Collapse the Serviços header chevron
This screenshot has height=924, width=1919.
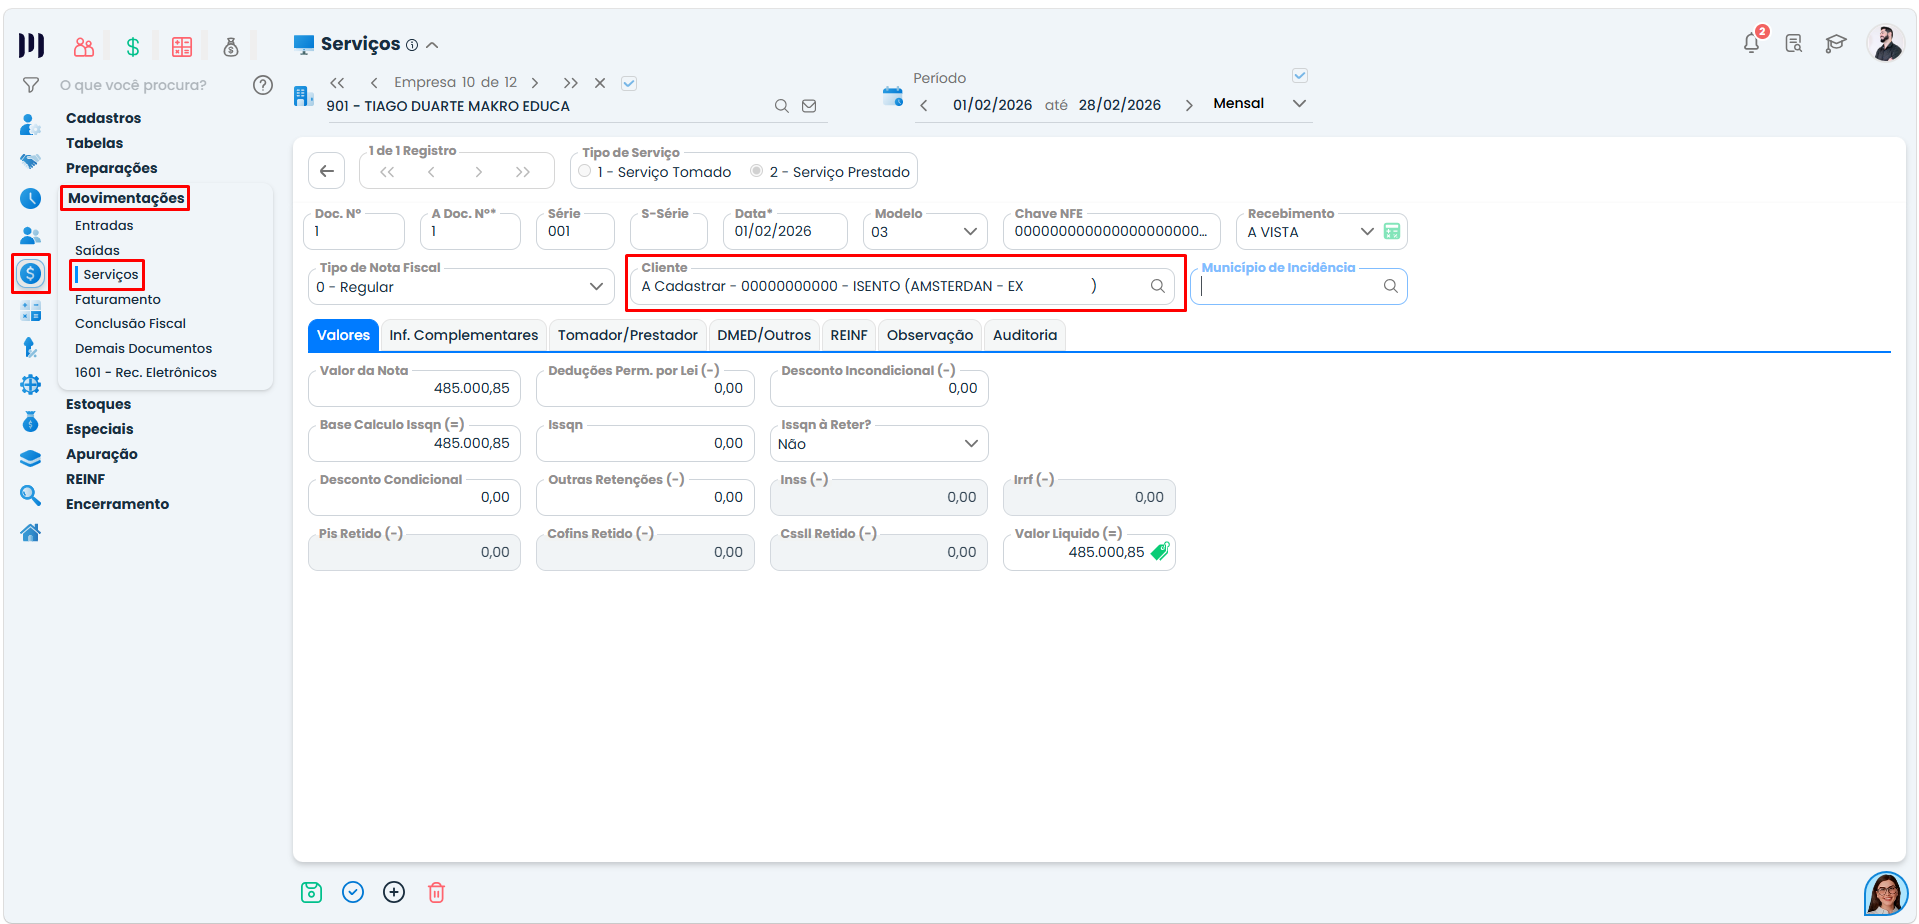[x=432, y=45]
